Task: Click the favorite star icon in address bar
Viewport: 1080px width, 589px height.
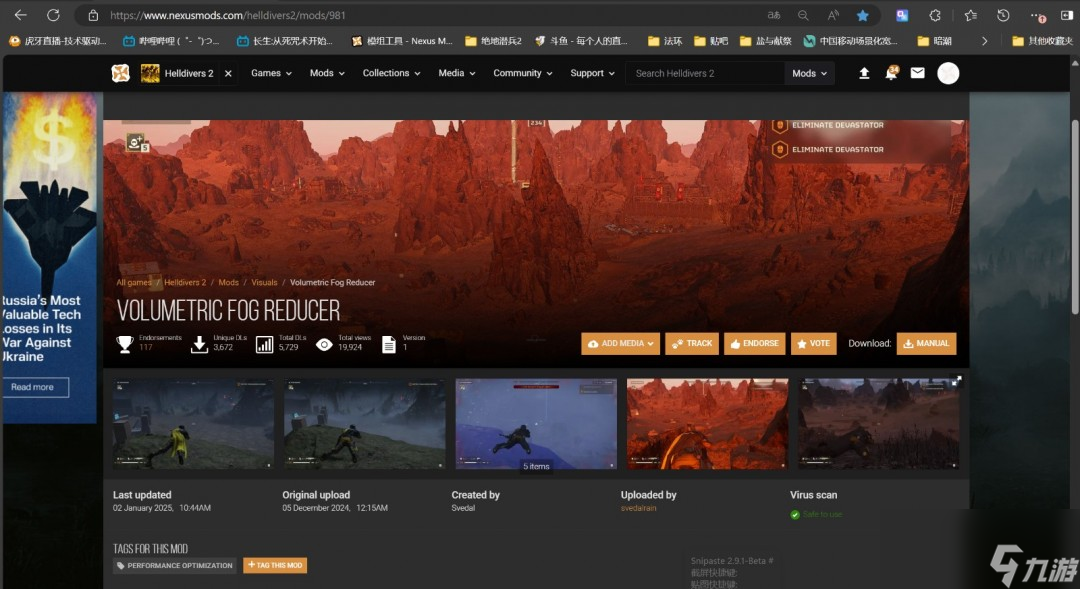Action: [x=862, y=15]
